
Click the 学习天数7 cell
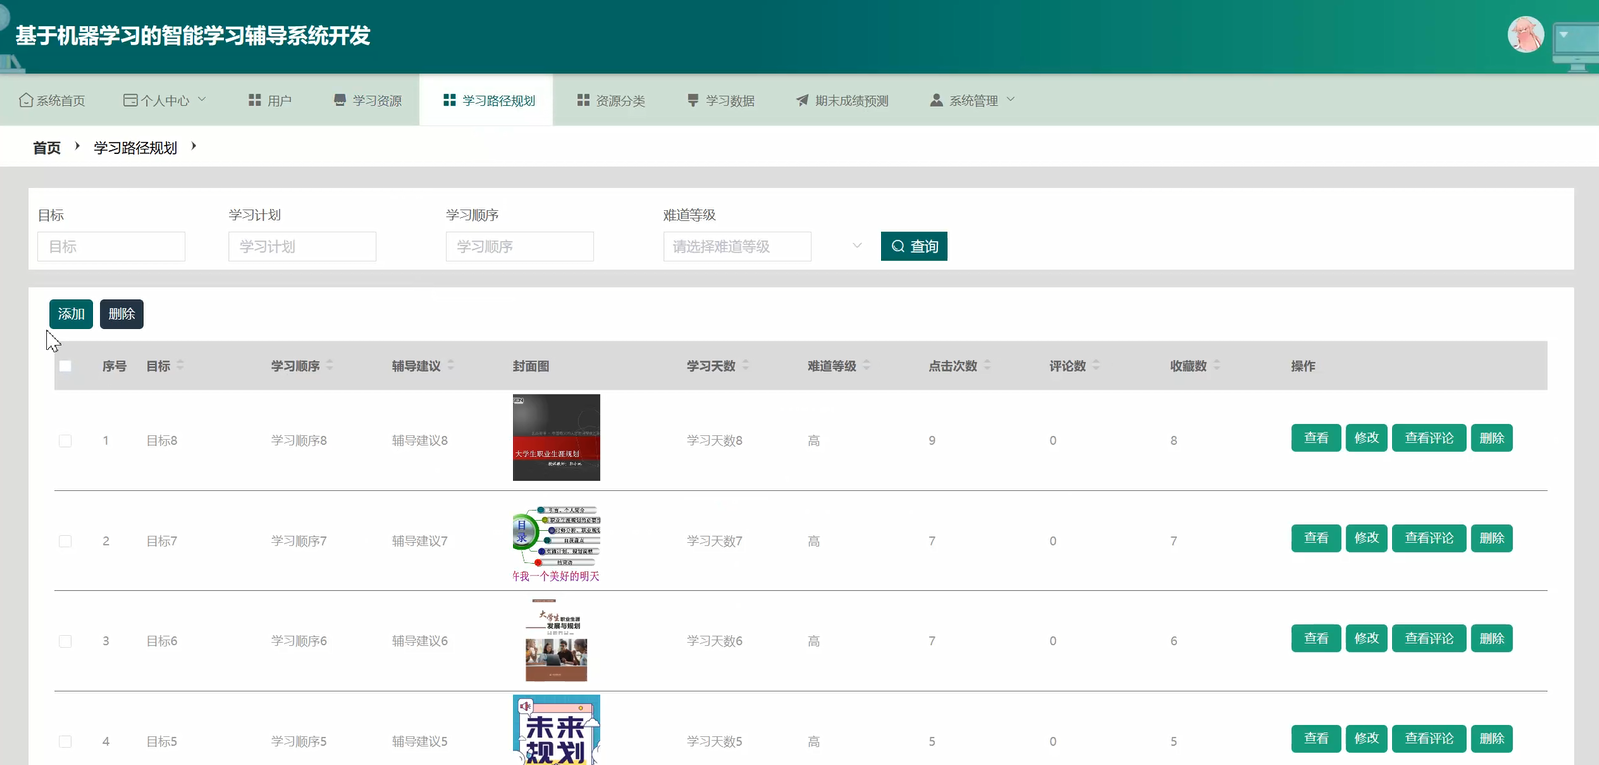click(x=714, y=541)
